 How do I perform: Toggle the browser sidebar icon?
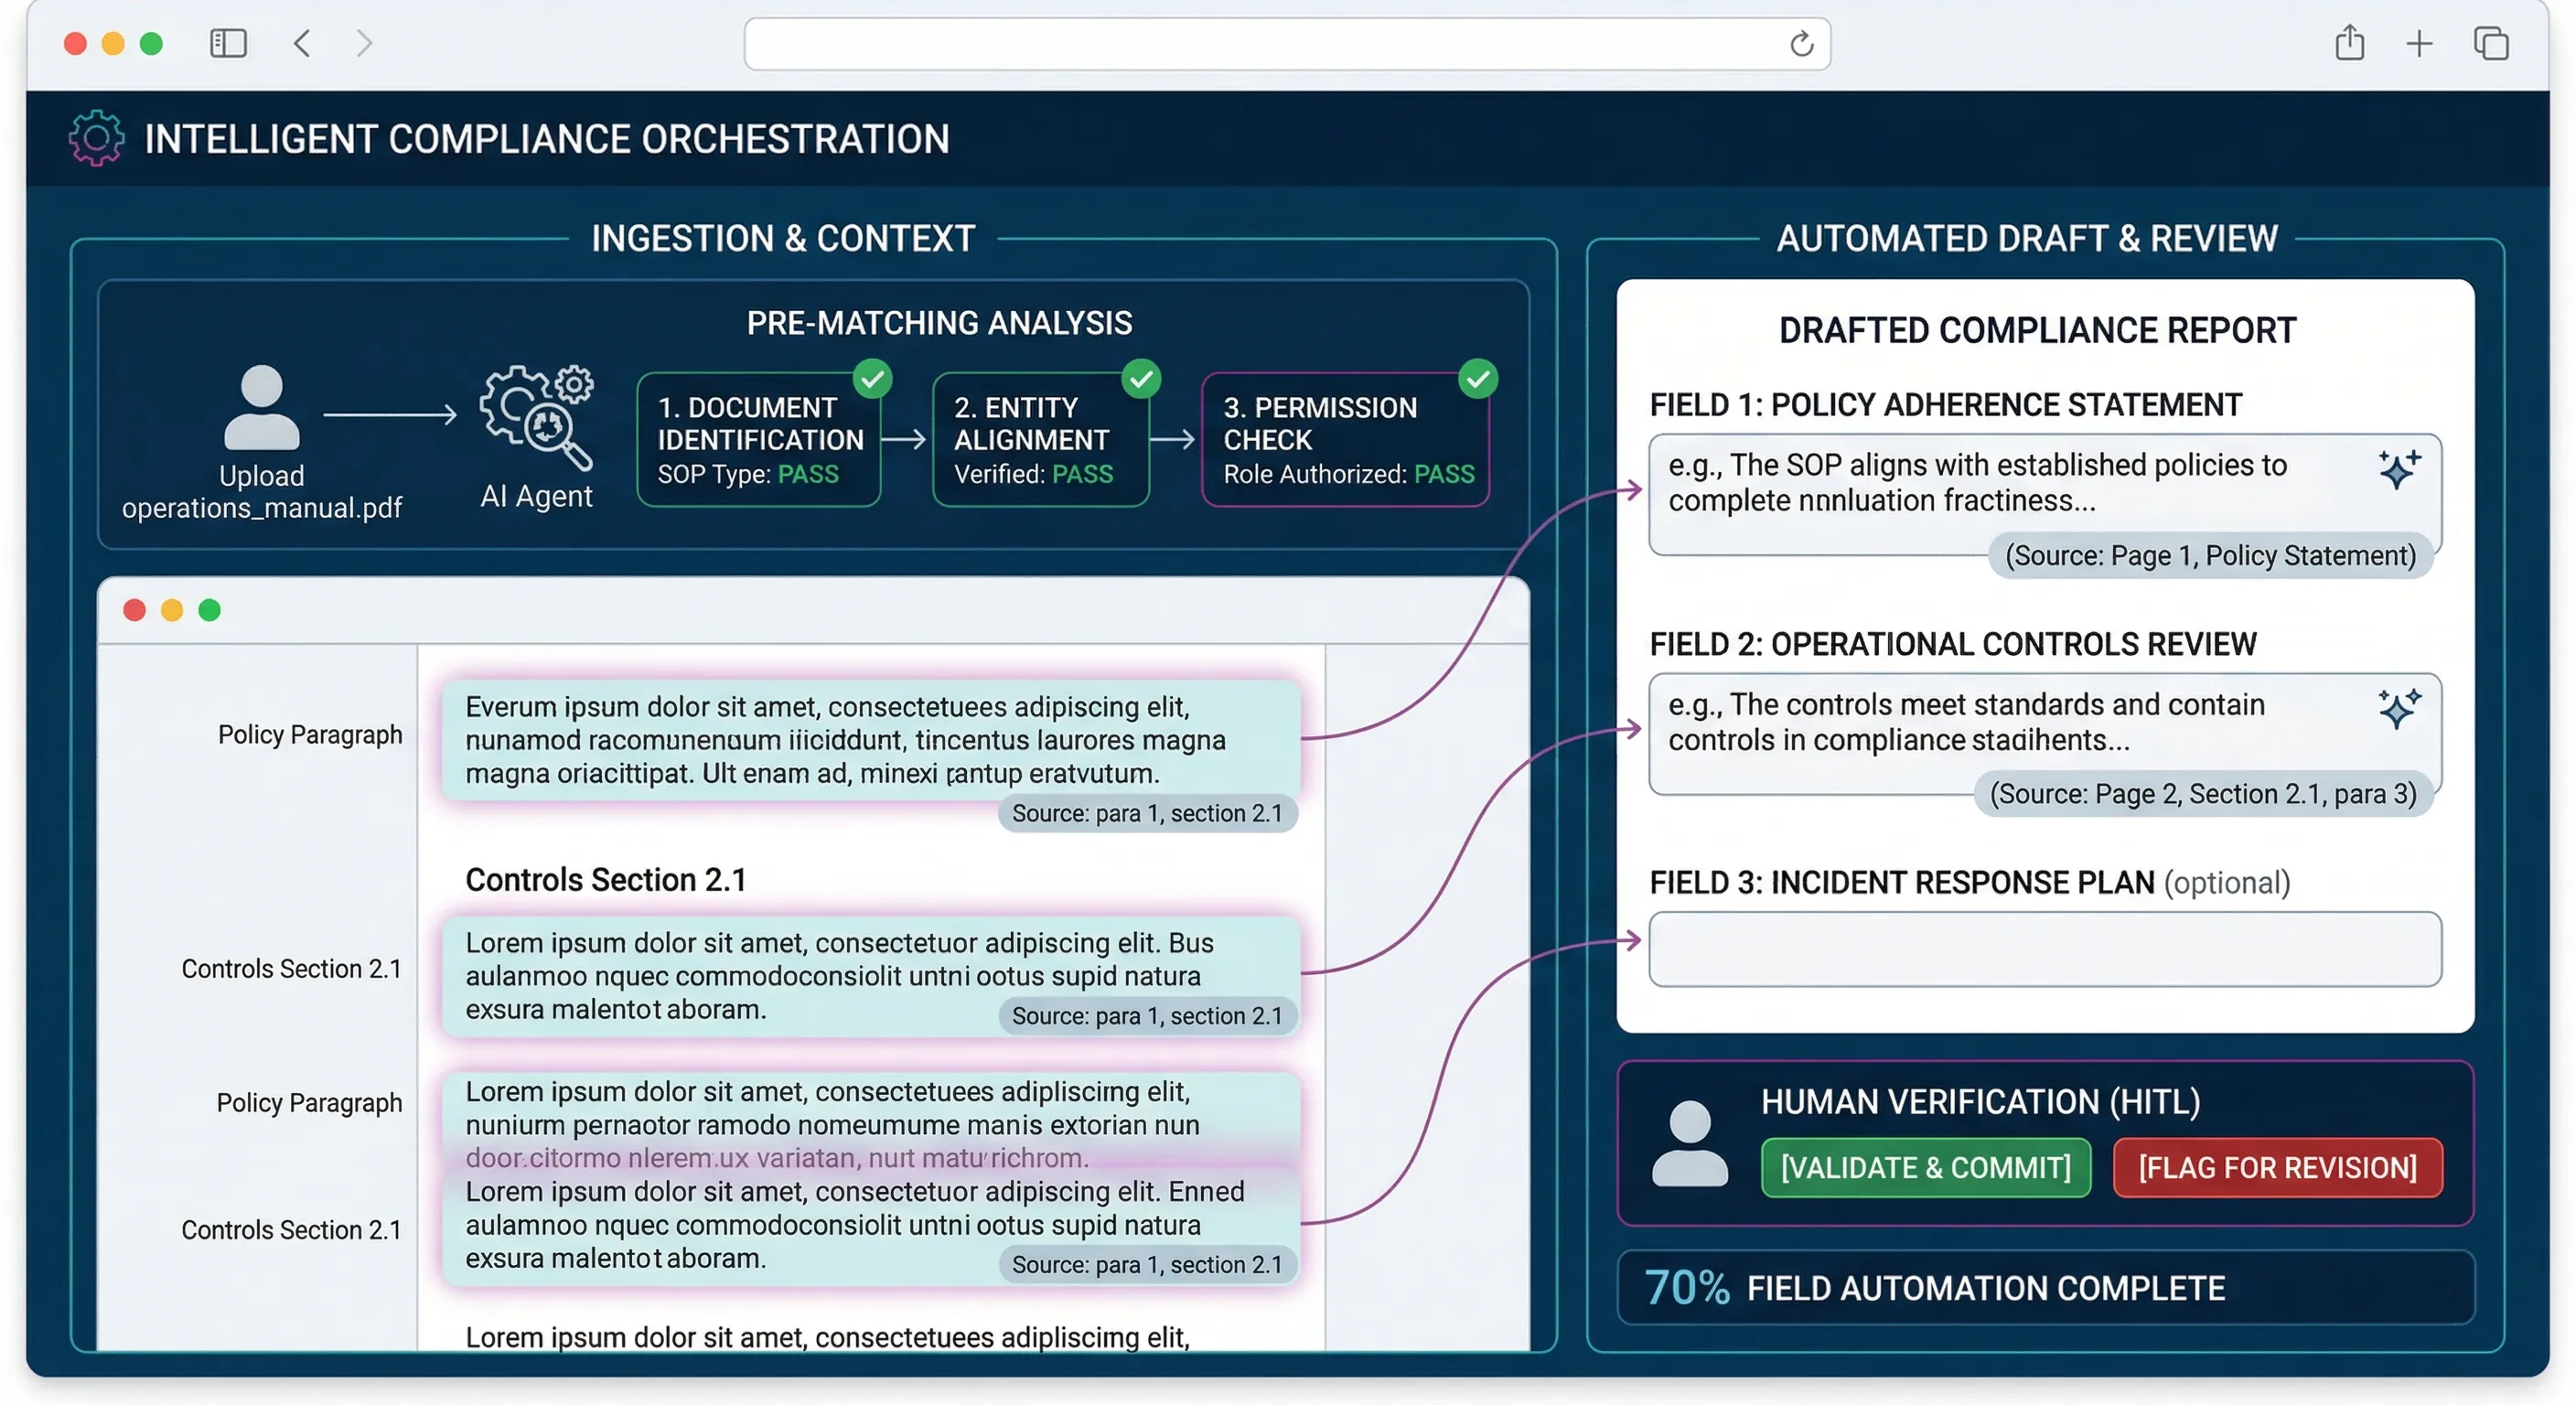click(x=227, y=43)
